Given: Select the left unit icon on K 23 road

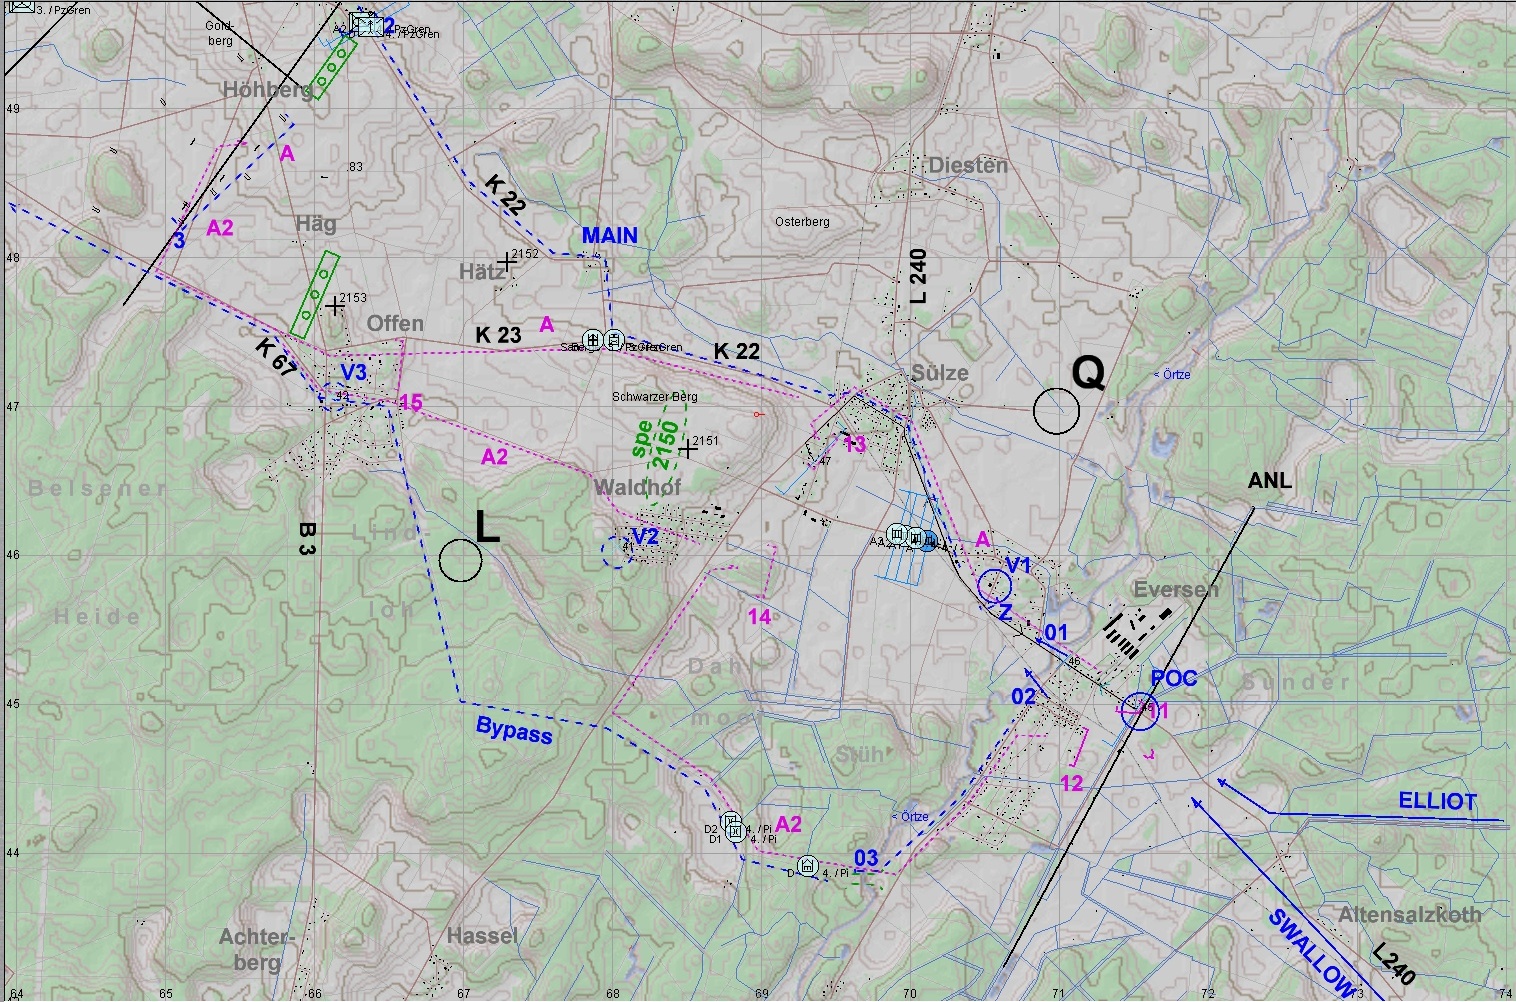Looking at the screenshot, I should click(x=593, y=340).
